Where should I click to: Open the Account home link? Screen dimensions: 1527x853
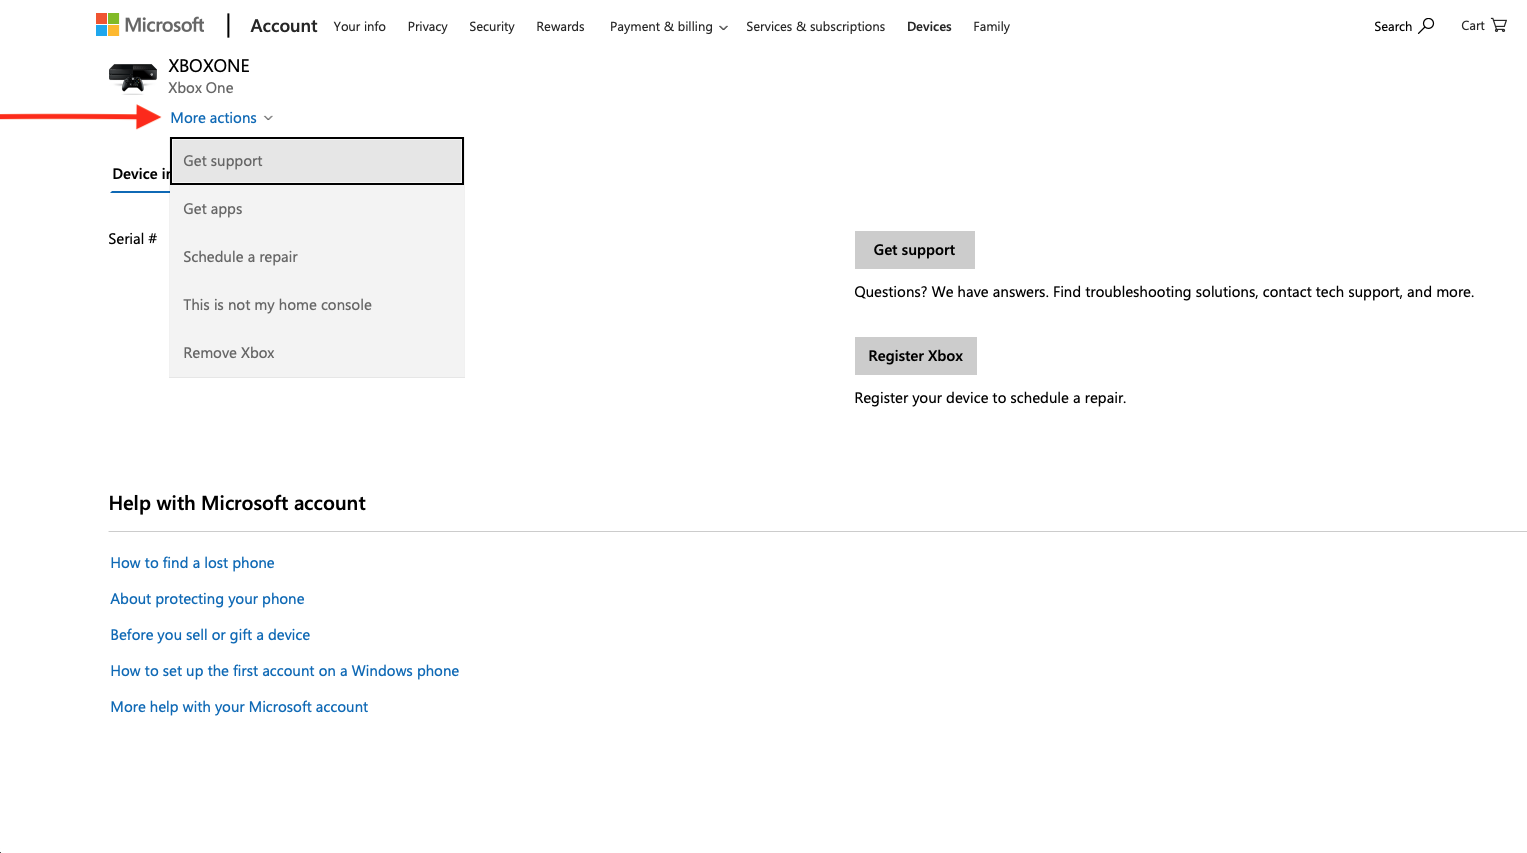(x=283, y=26)
